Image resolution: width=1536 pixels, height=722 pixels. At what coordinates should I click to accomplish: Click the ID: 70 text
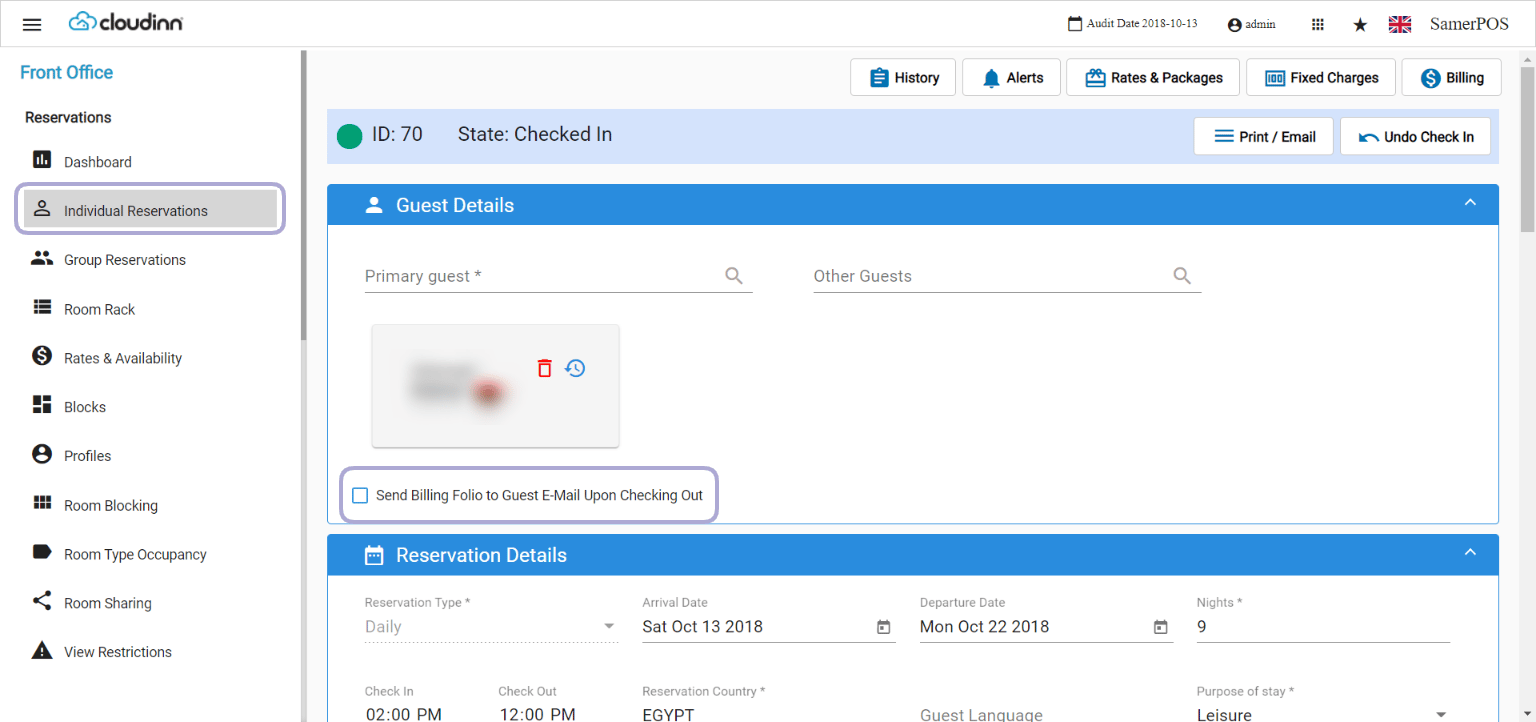[397, 134]
